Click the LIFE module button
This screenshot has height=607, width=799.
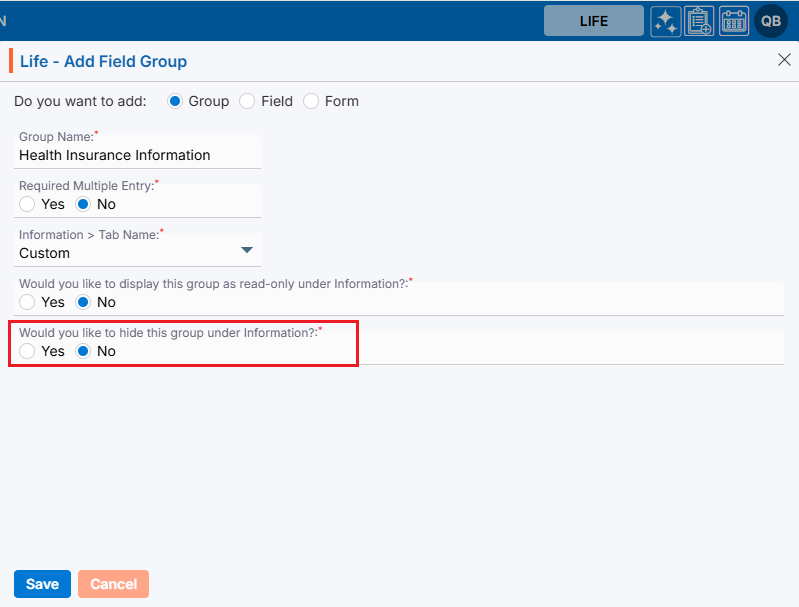[x=593, y=21]
